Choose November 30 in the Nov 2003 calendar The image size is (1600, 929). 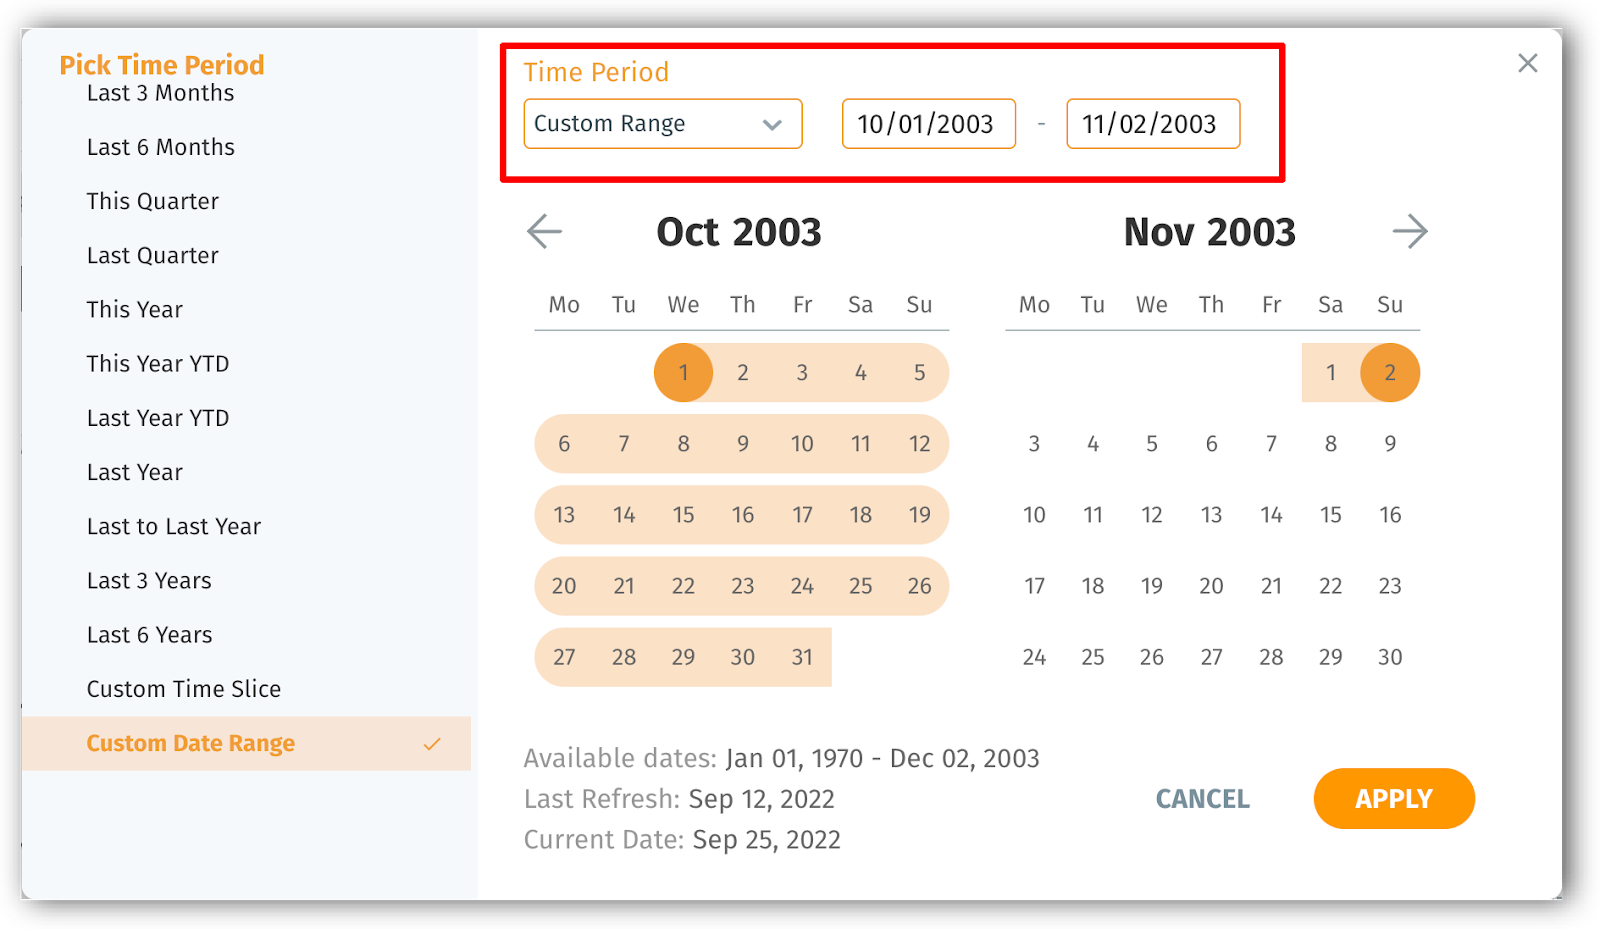(1390, 657)
